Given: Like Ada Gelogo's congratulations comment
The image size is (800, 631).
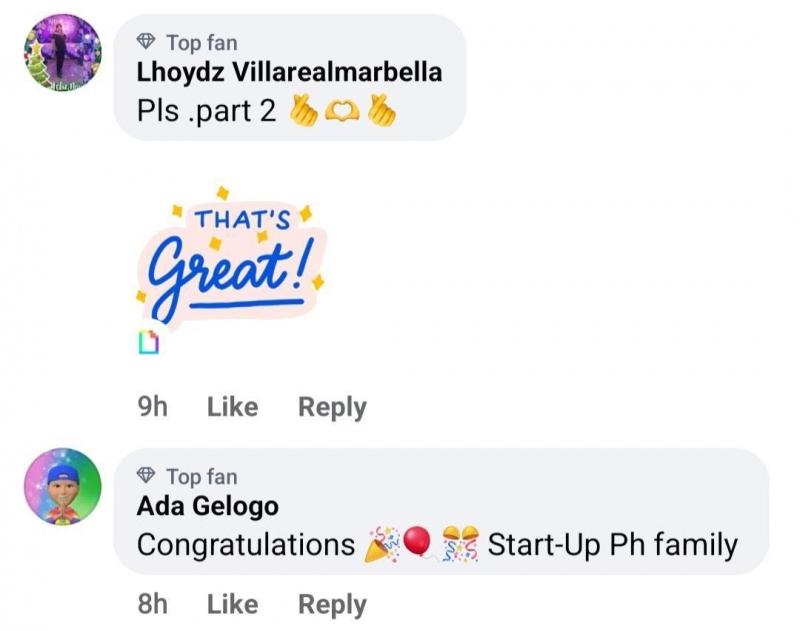Looking at the screenshot, I should tap(232, 604).
